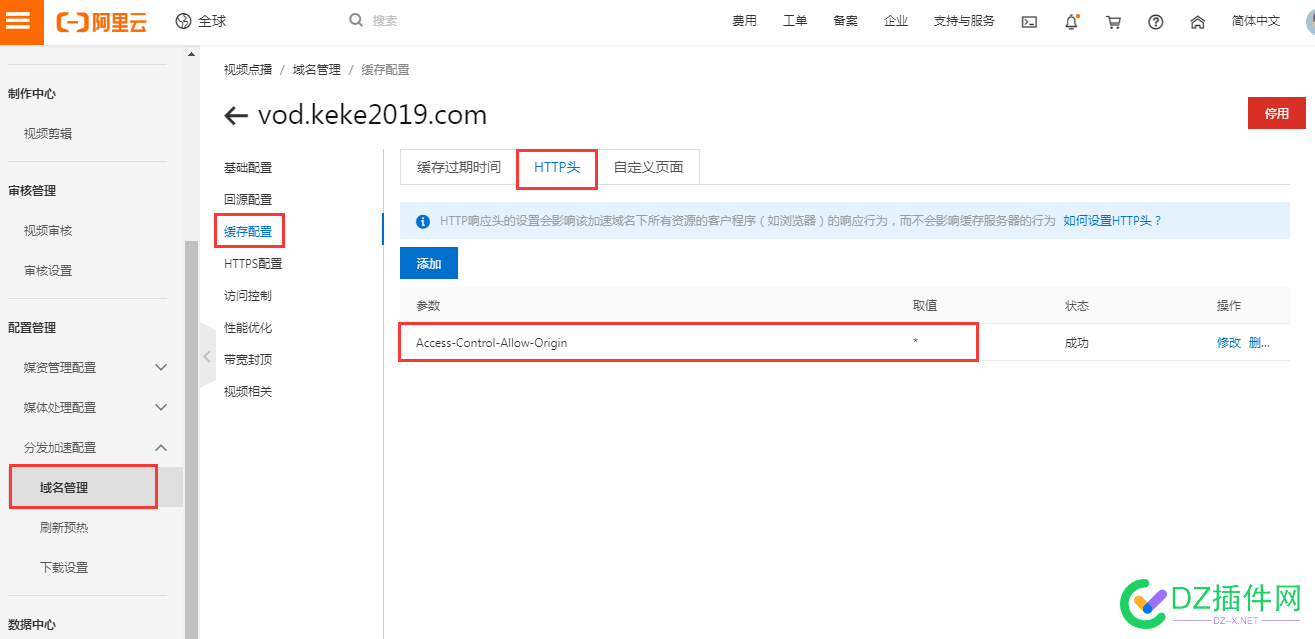1315x639 pixels.
Task: Click the blue 添加 button
Action: tap(429, 264)
